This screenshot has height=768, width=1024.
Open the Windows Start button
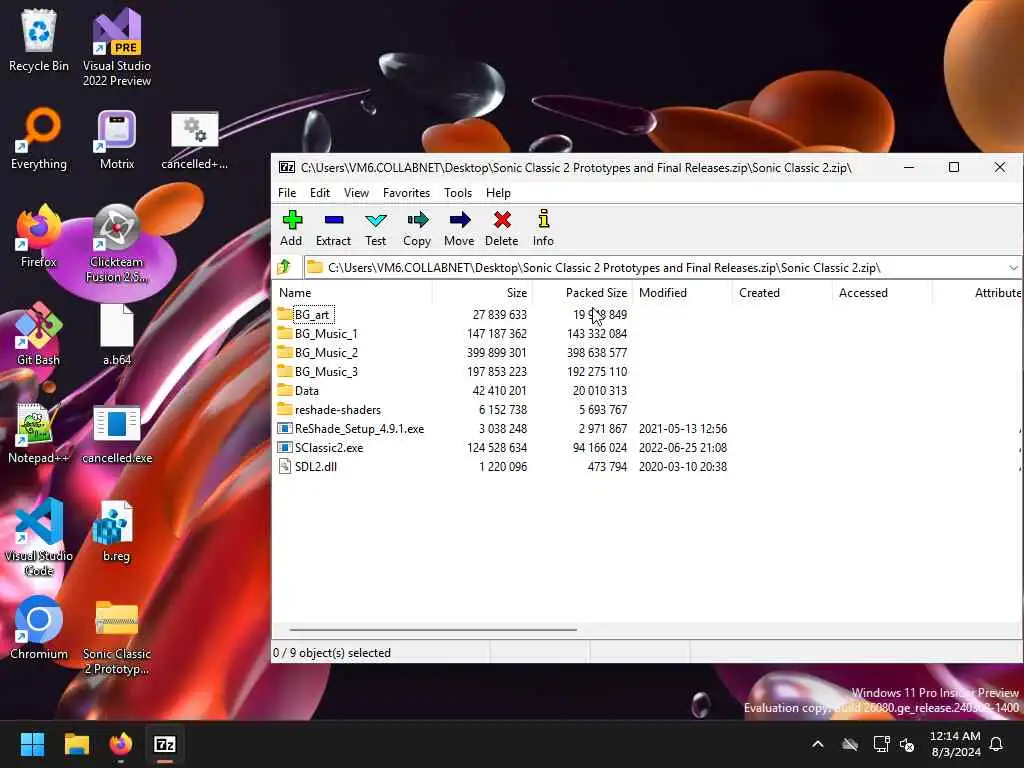click(x=32, y=744)
